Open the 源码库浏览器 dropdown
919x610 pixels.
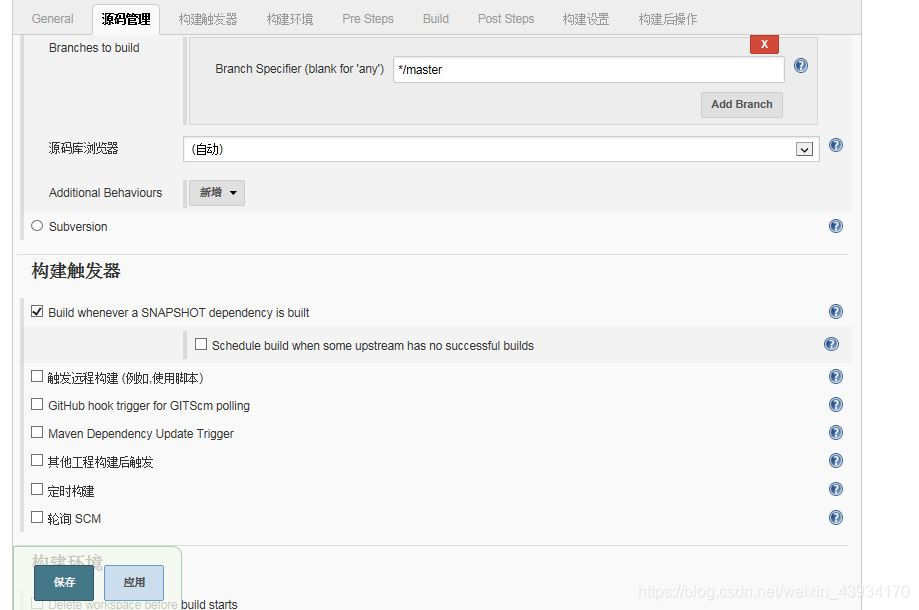tap(501, 149)
